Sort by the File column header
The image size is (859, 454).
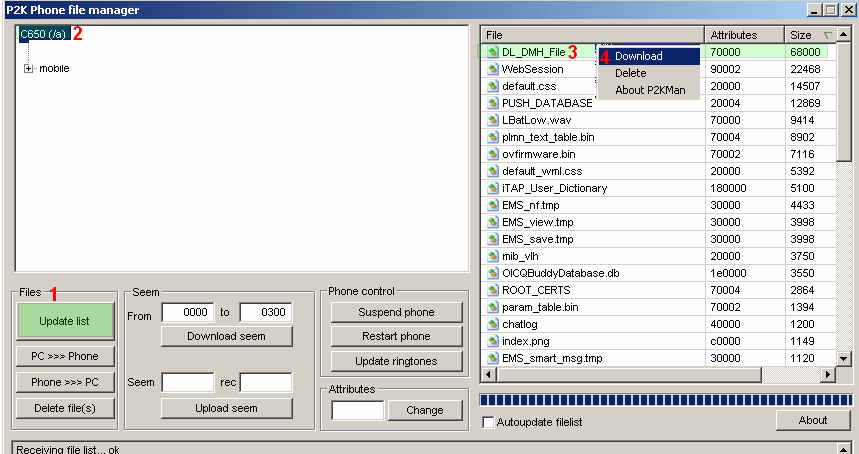pyautogui.click(x=593, y=35)
